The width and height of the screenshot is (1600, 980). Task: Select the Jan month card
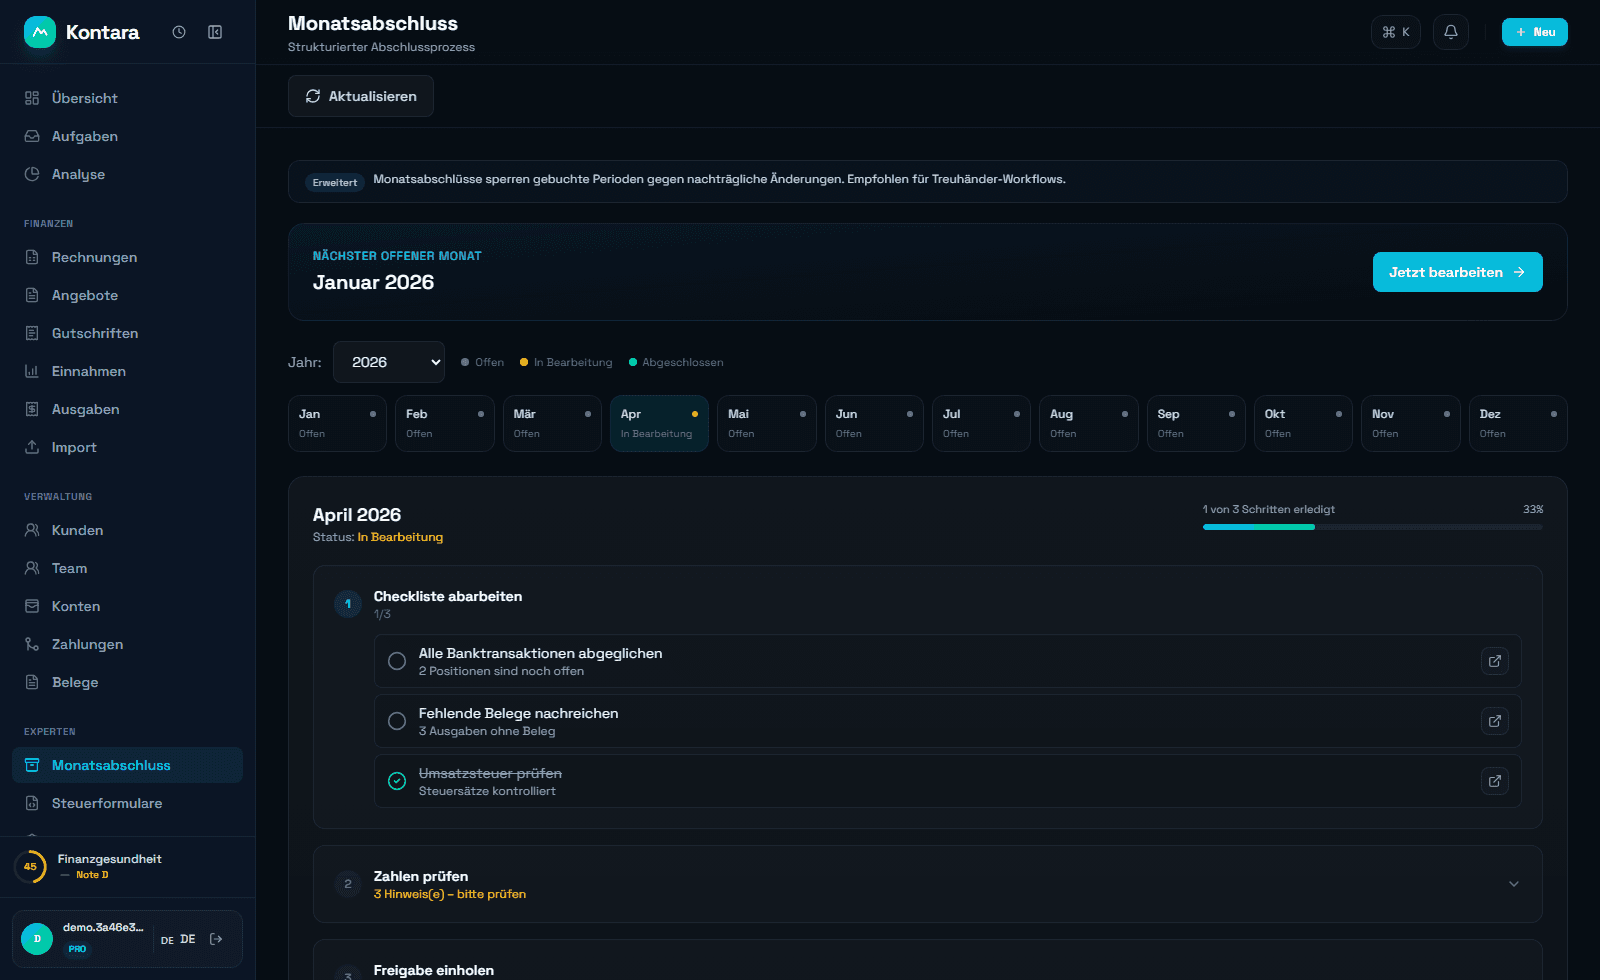[x=337, y=423]
